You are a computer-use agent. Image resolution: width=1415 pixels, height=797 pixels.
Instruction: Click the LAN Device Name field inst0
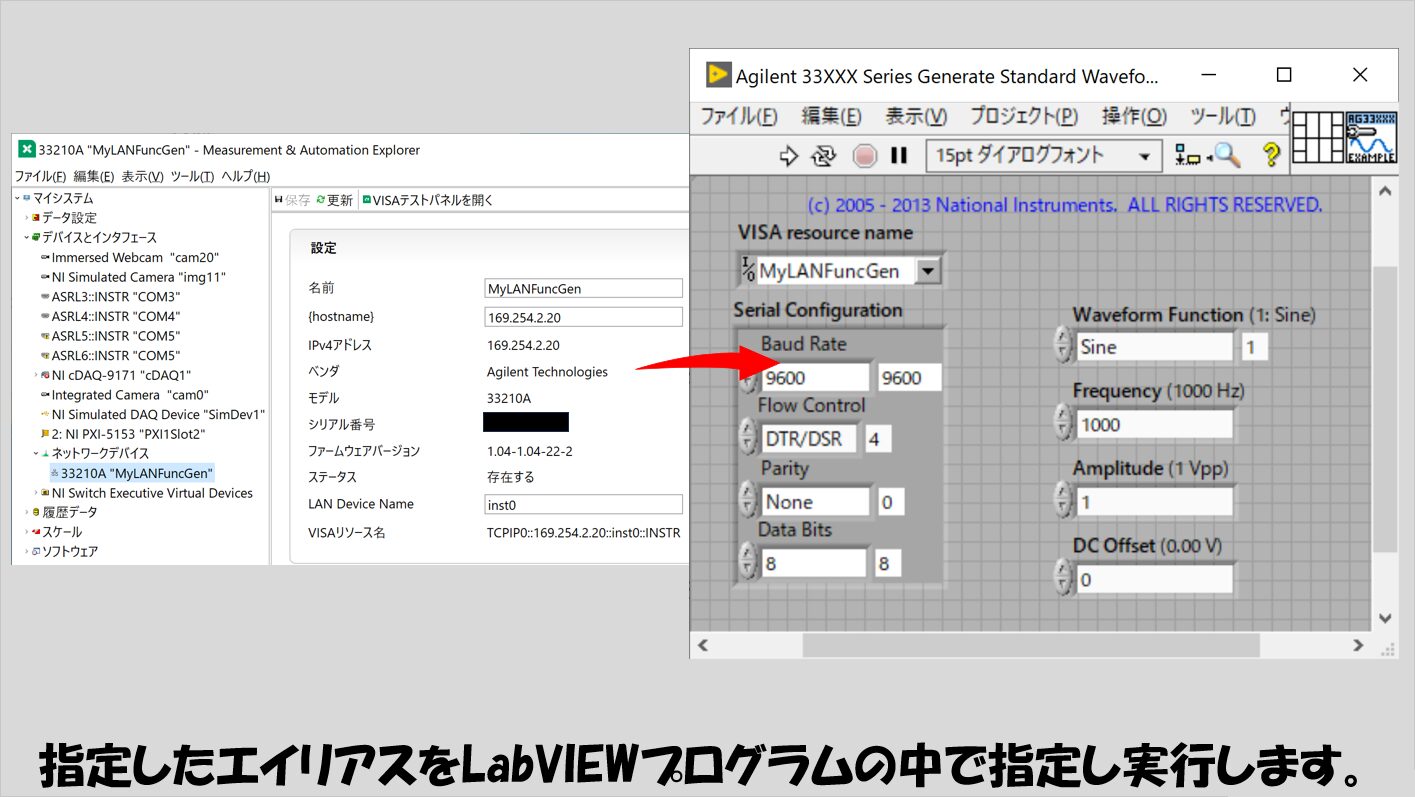583,504
